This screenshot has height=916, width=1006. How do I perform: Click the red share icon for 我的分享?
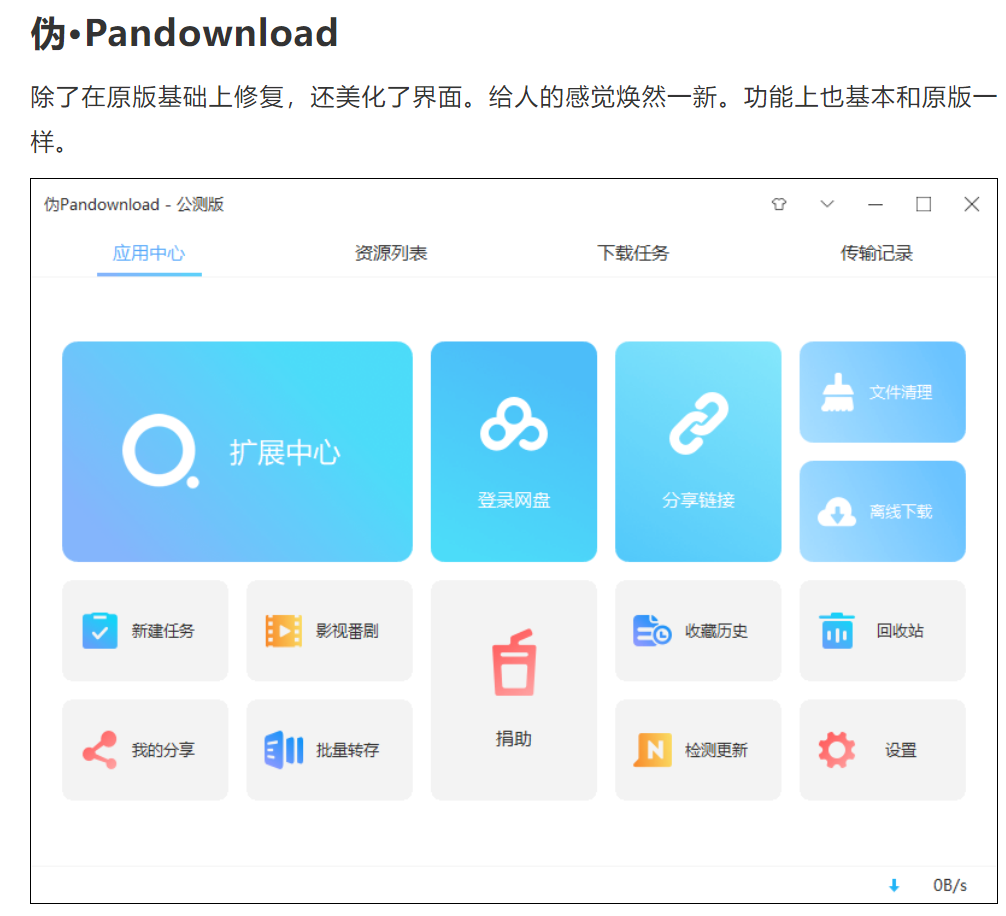99,749
